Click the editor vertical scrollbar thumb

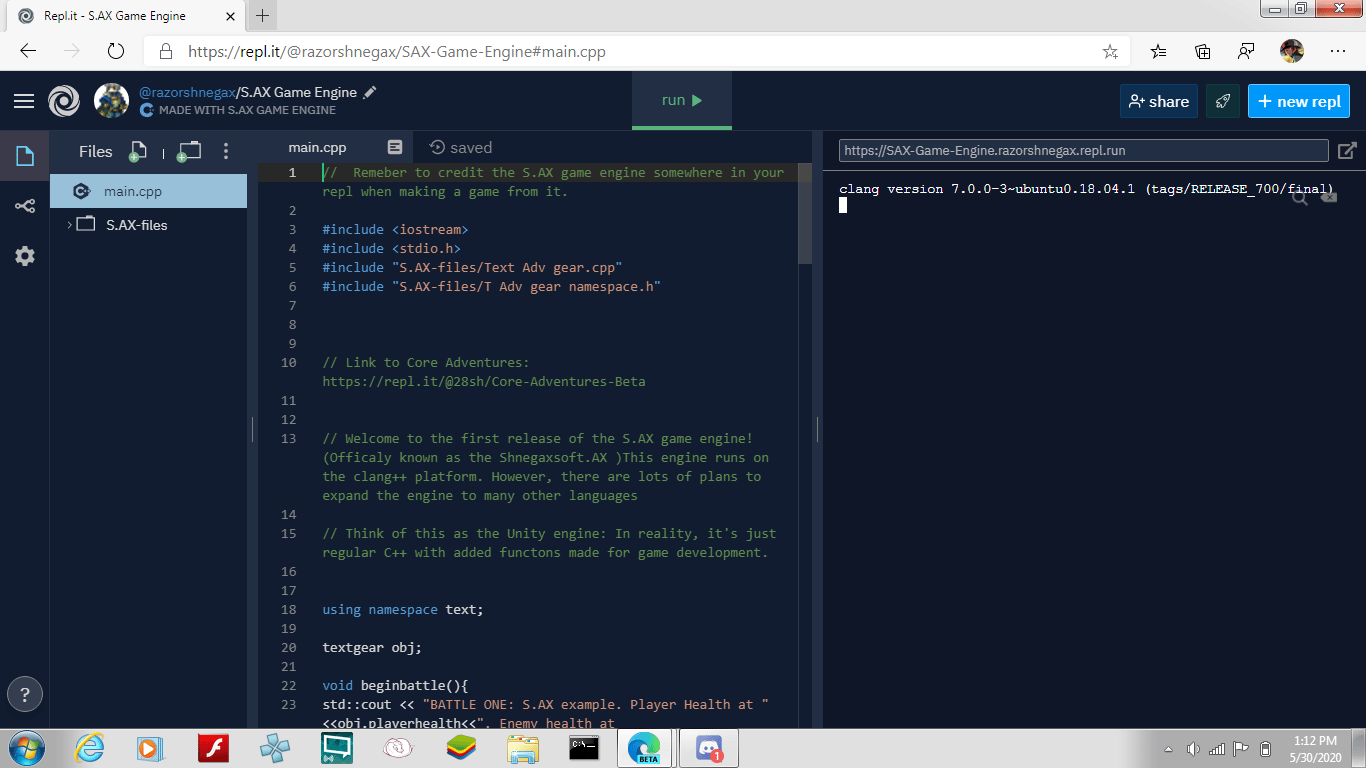pyautogui.click(x=805, y=213)
